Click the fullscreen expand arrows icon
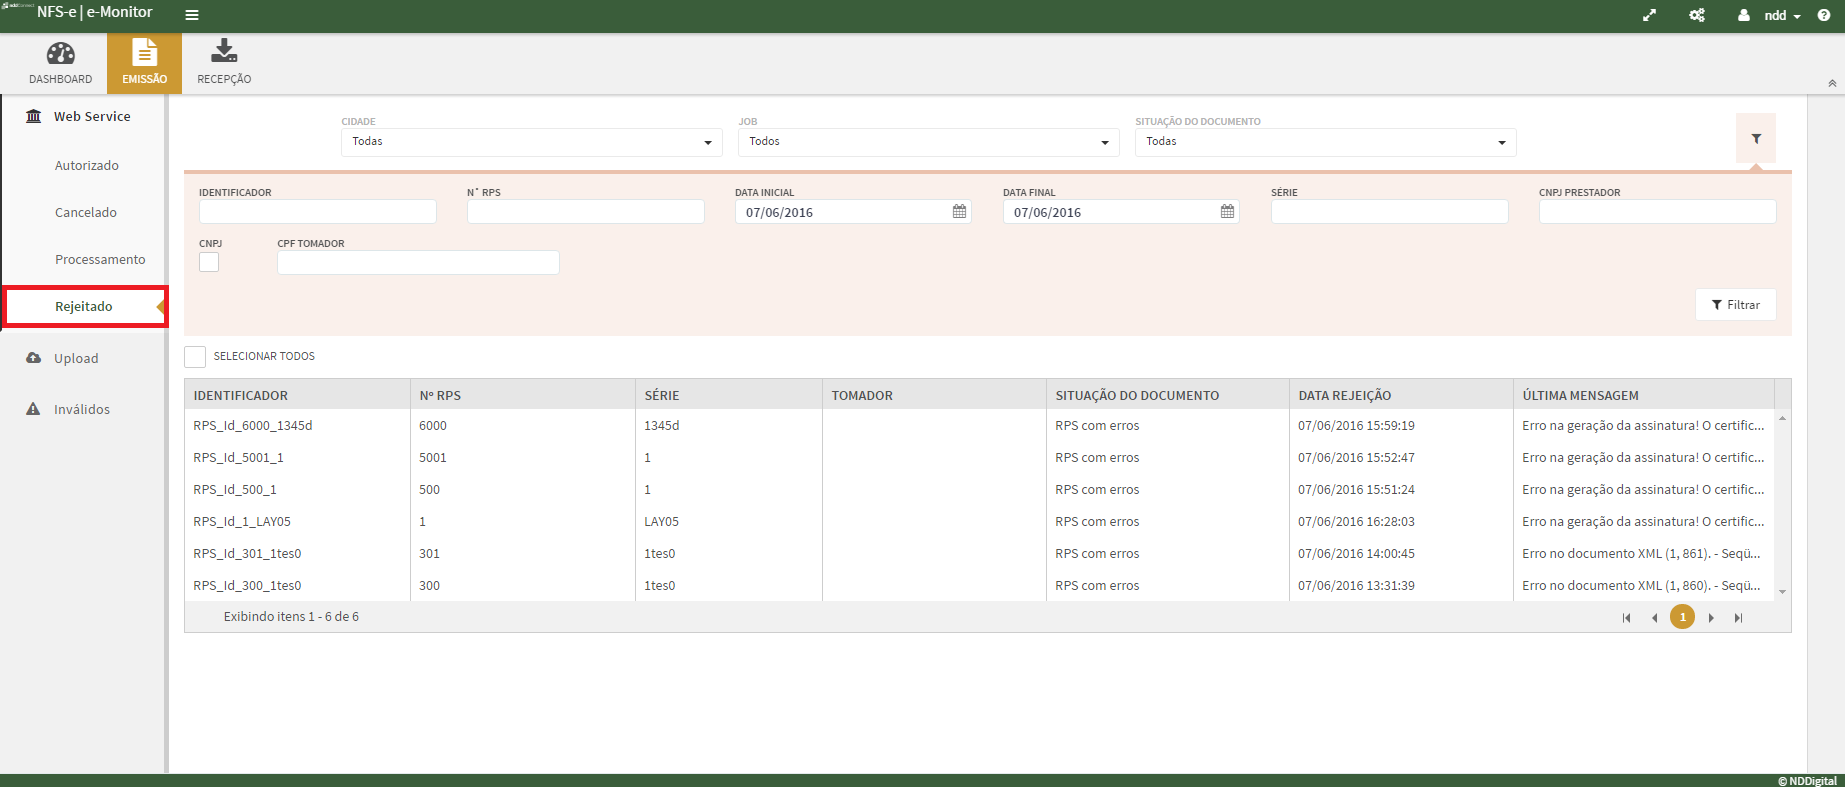This screenshot has width=1845, height=787. point(1649,15)
